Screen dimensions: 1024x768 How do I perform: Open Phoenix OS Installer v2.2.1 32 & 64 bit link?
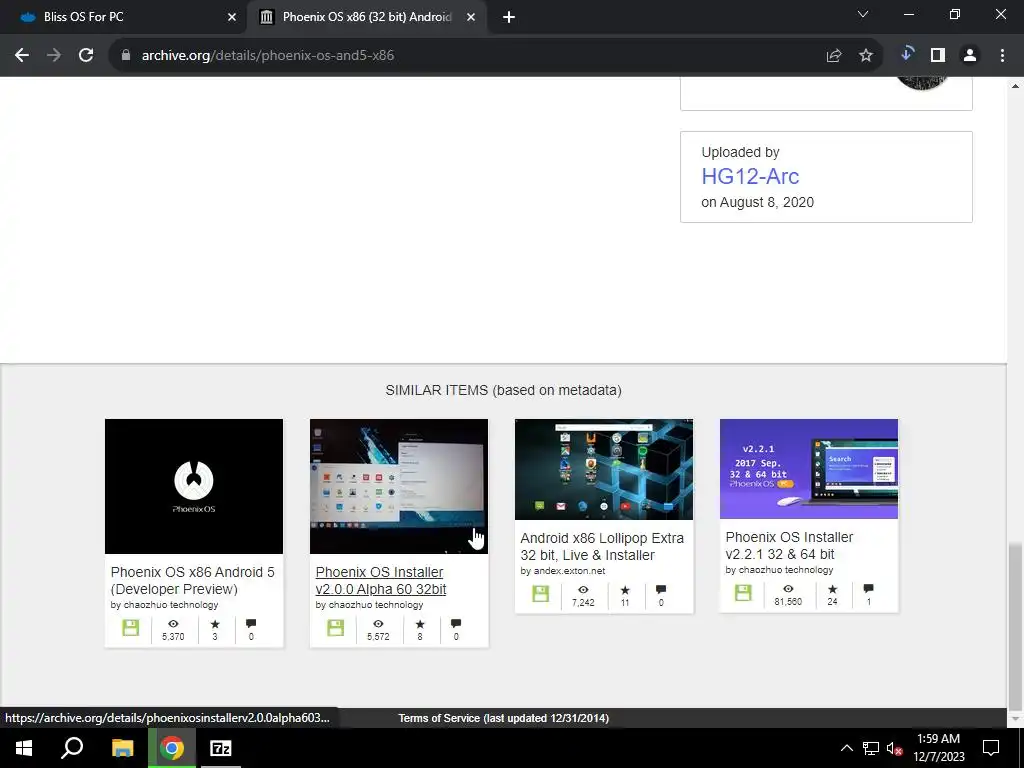790,545
